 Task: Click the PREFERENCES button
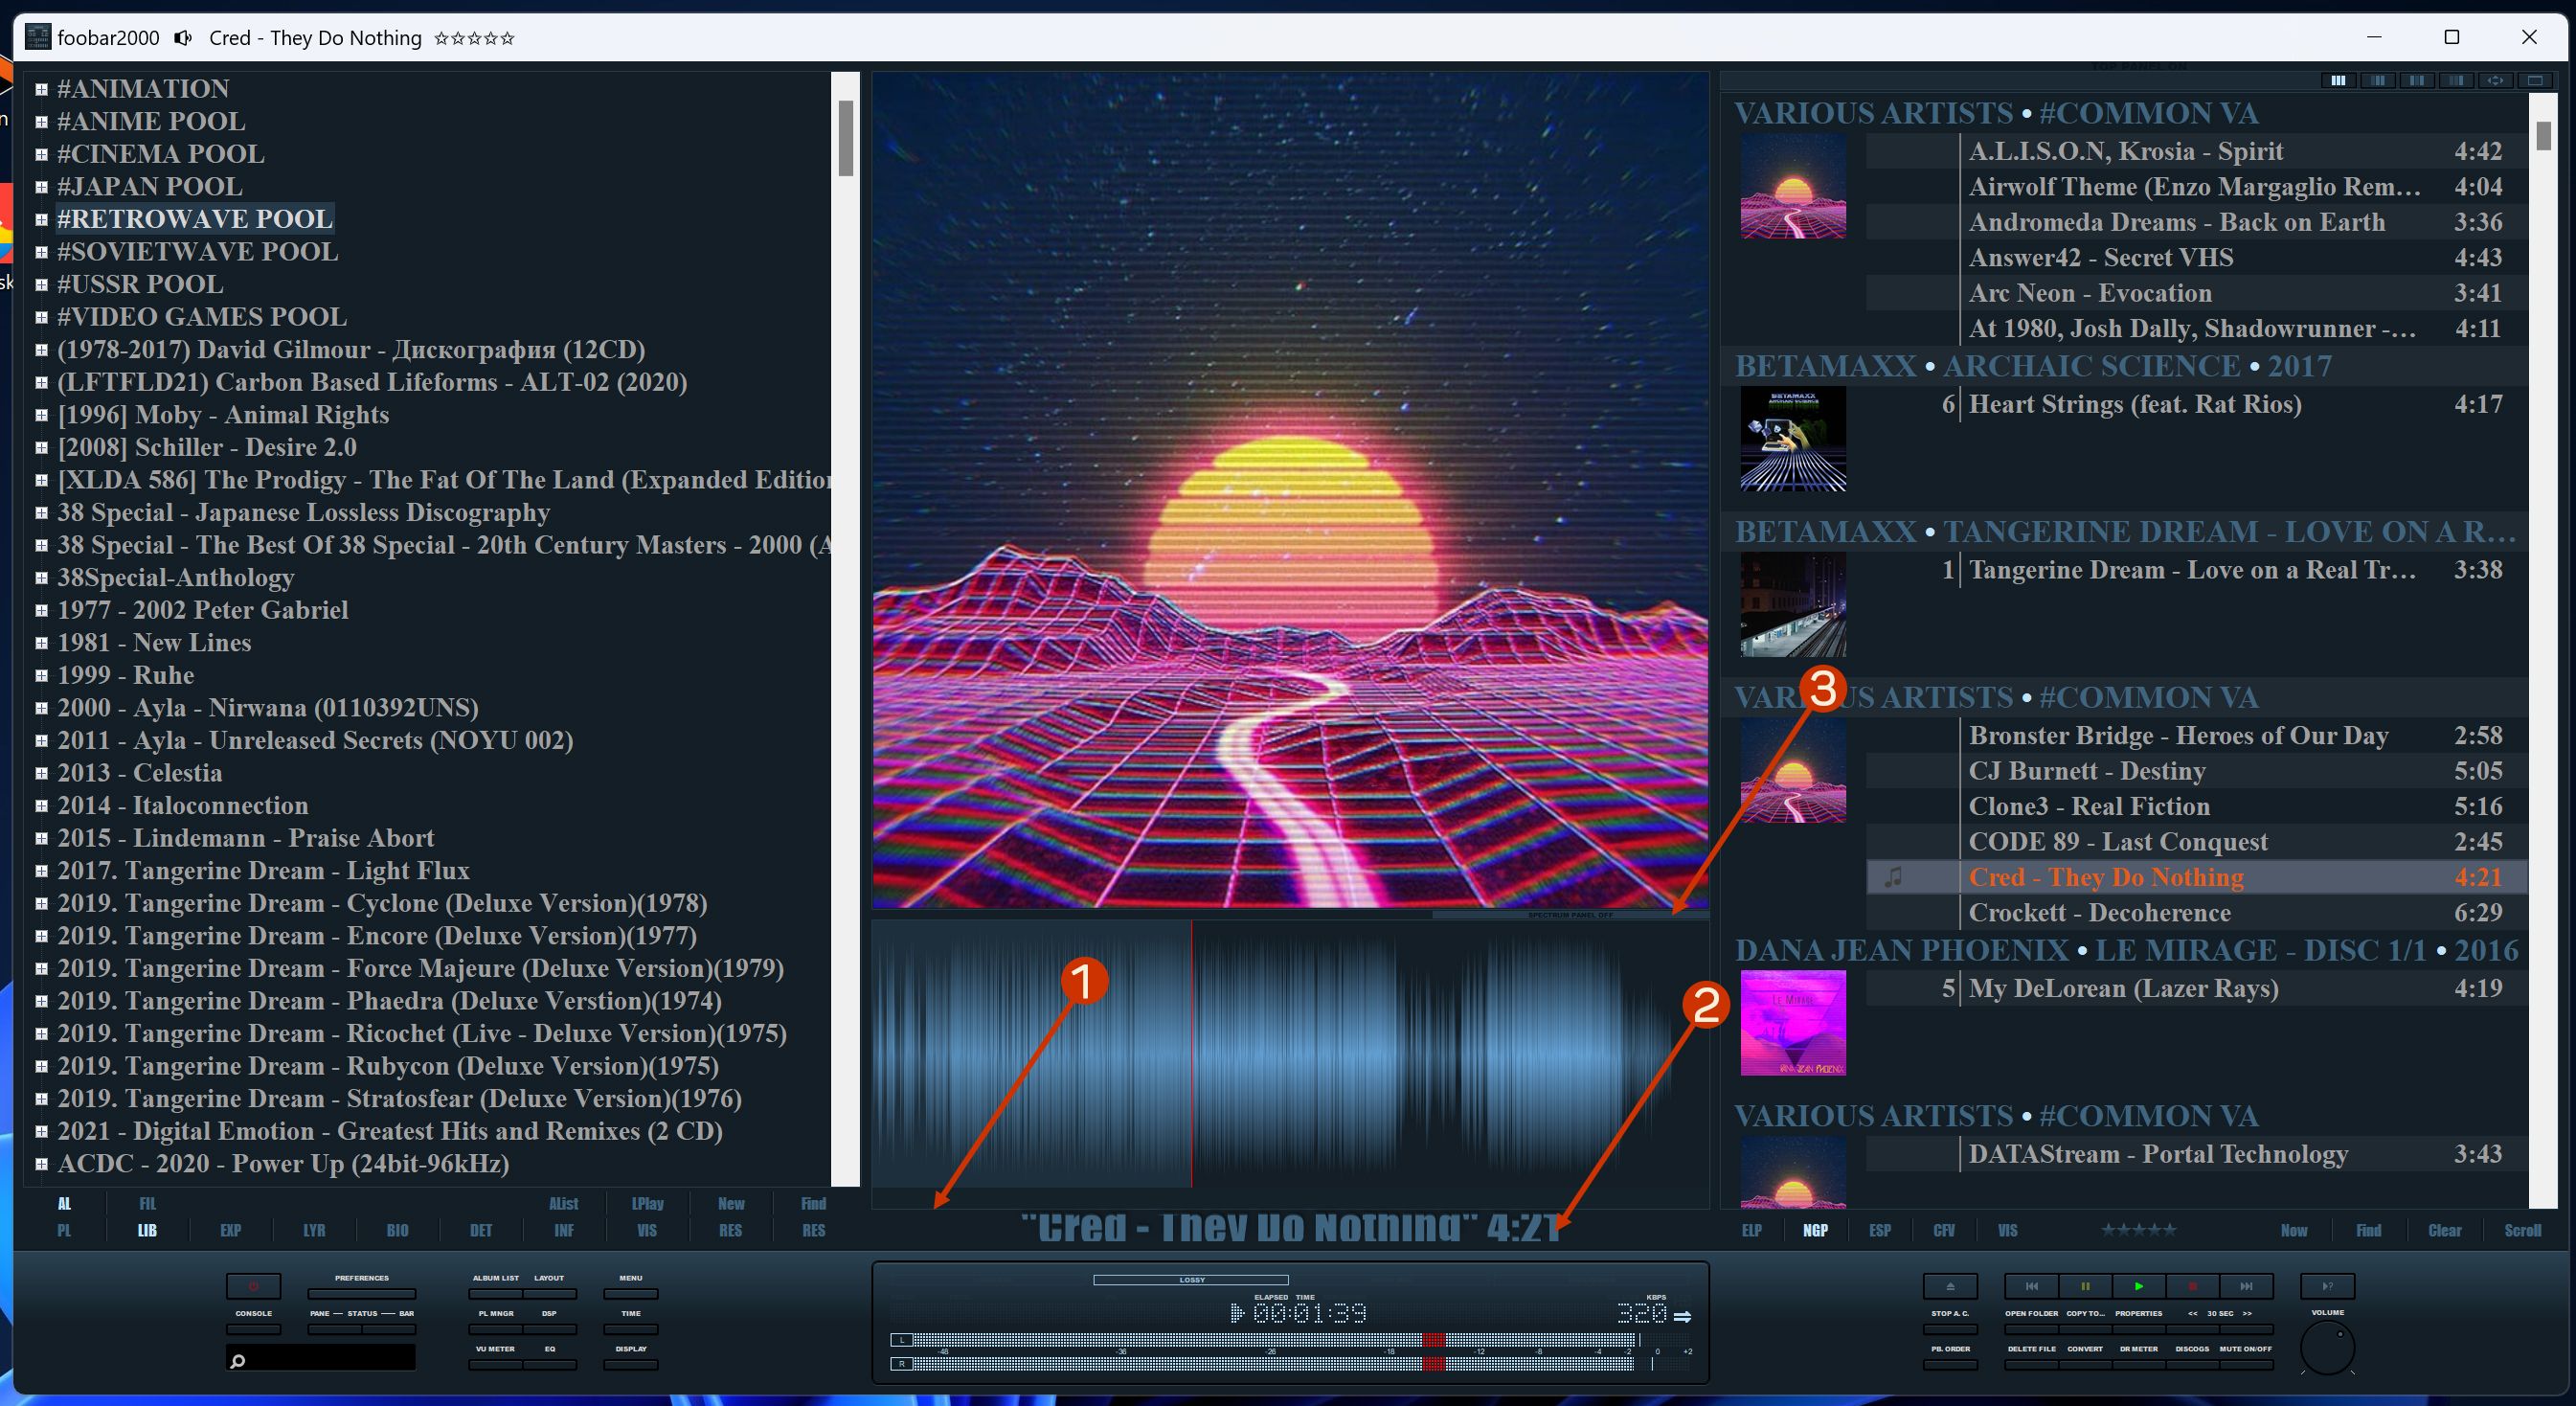point(361,1293)
